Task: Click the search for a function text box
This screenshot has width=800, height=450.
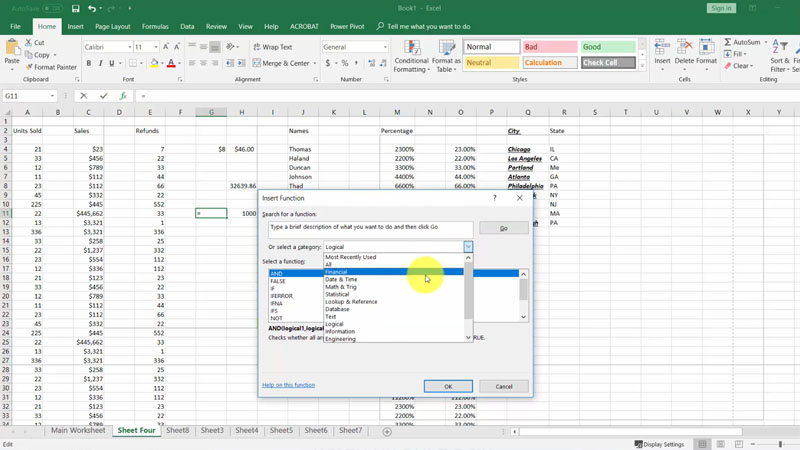Action: click(x=369, y=228)
